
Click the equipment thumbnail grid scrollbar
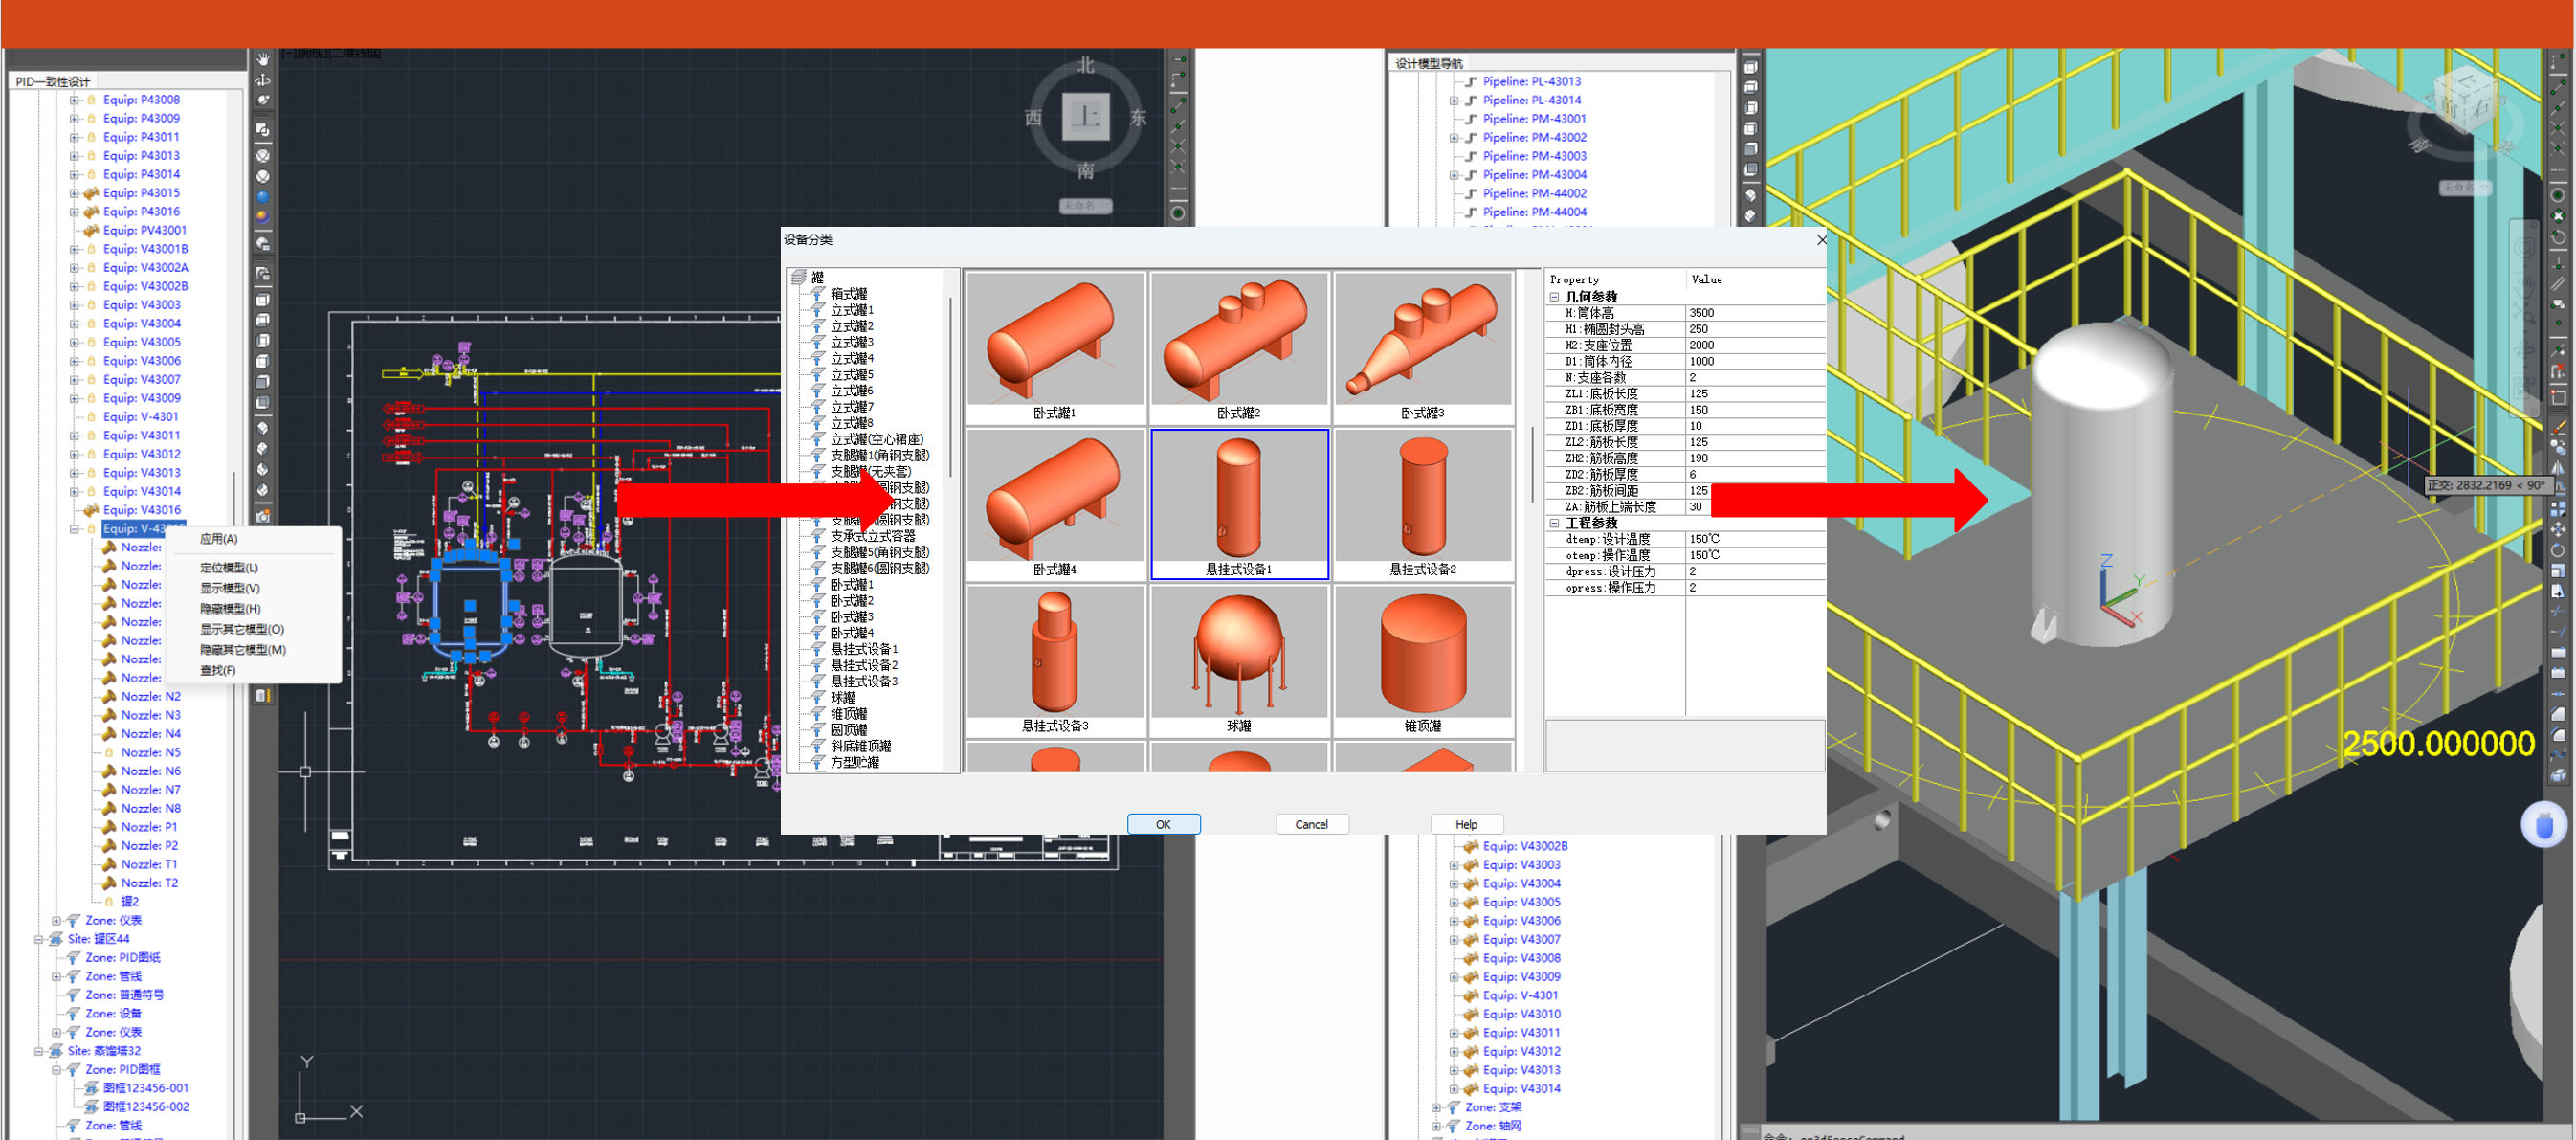pos(1531,465)
